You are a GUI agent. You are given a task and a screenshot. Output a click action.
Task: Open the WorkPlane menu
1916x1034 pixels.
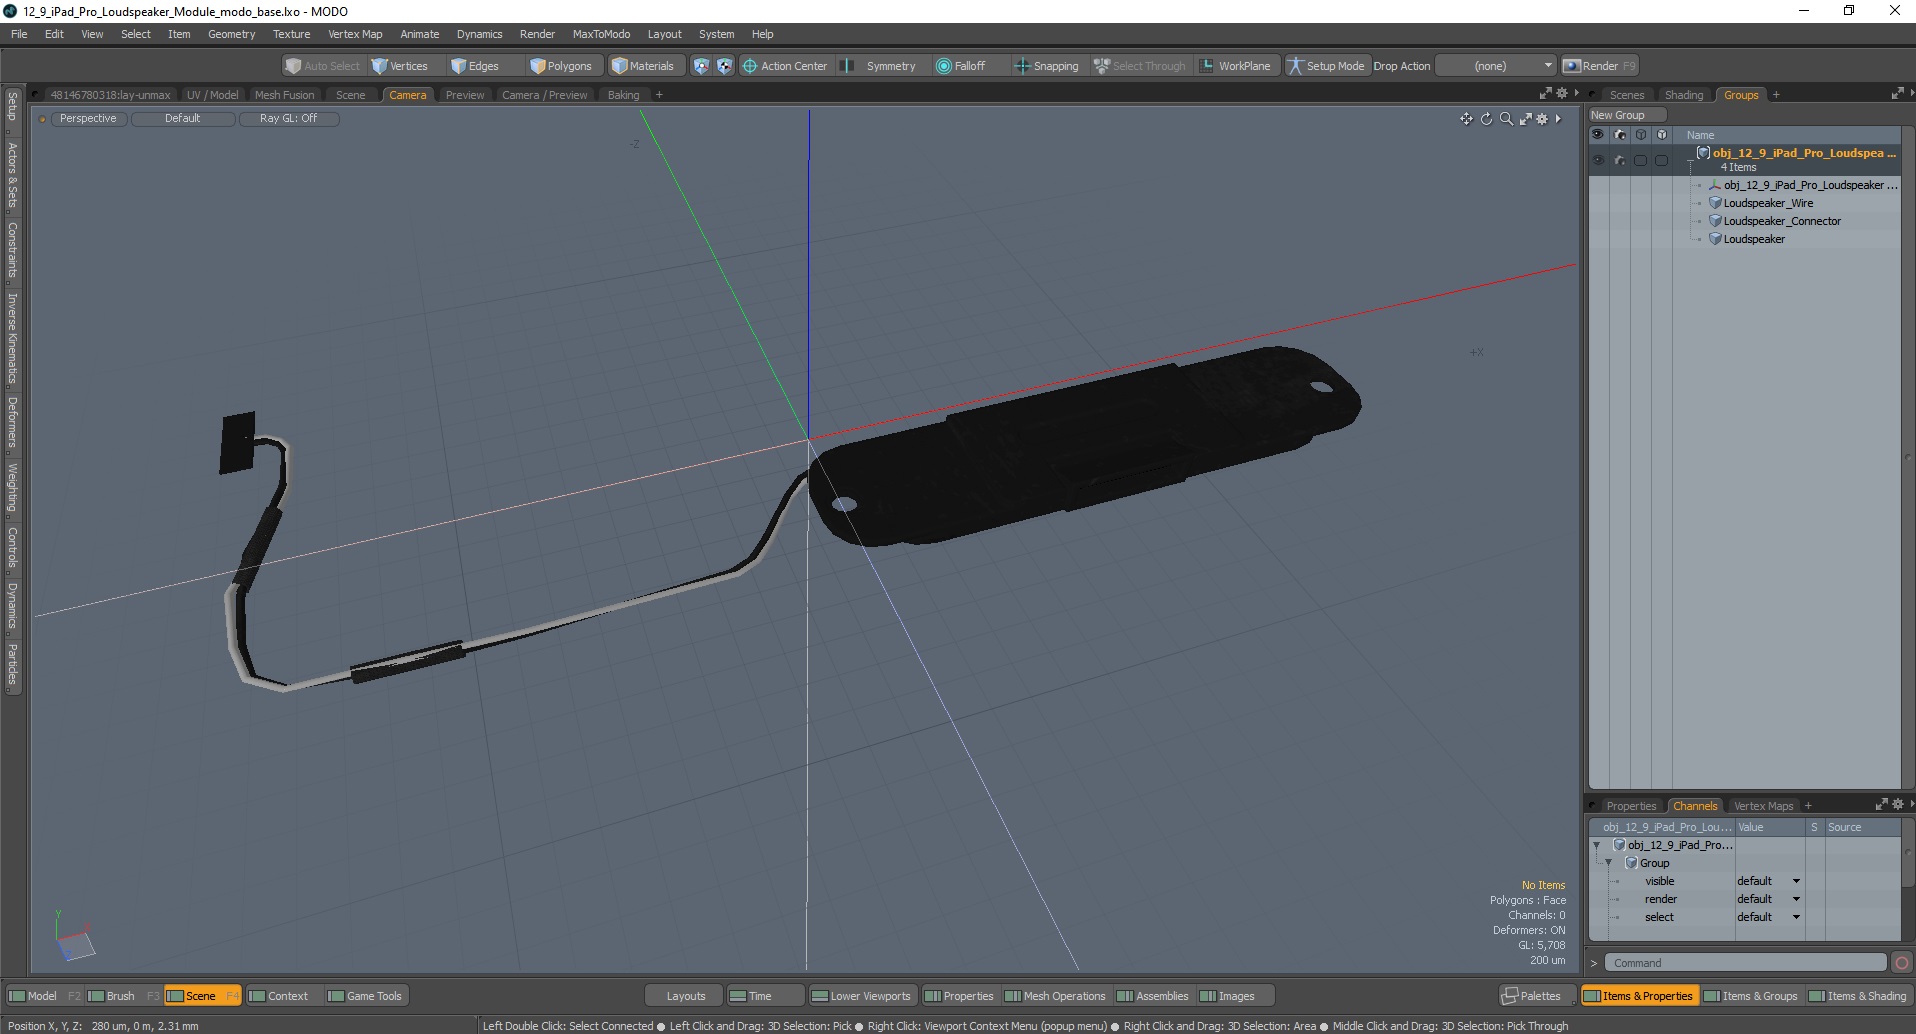1236,66
